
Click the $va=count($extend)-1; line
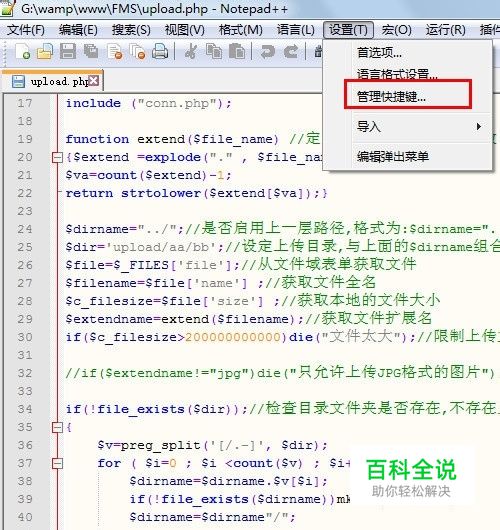coord(148,175)
